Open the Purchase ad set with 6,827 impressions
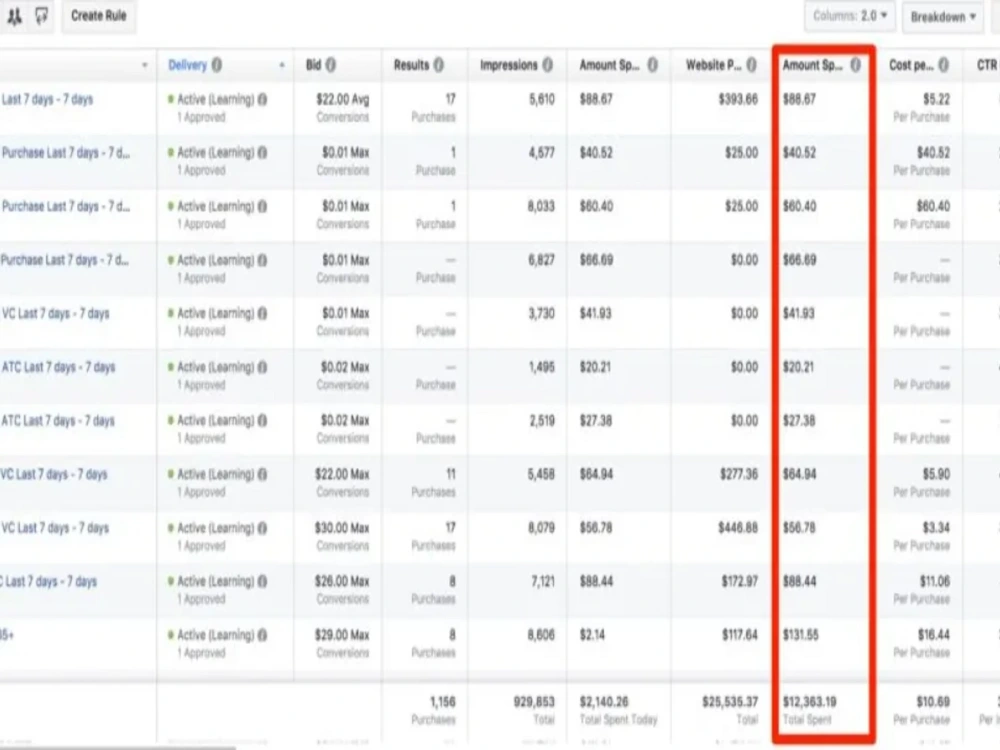 65,260
